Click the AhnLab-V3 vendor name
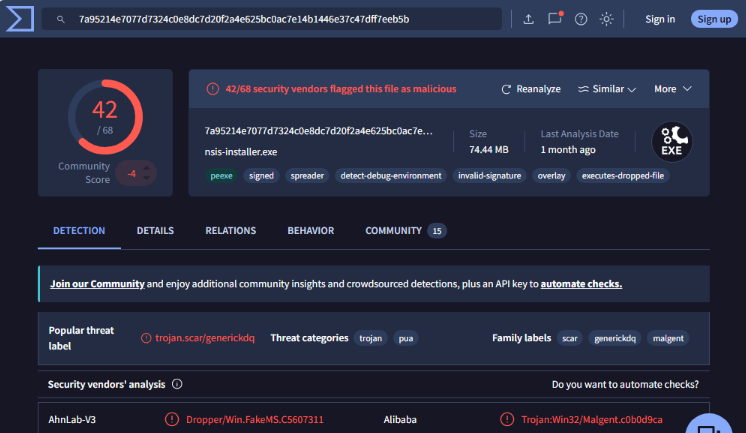Screen dimensions: 746x433 point(72,420)
